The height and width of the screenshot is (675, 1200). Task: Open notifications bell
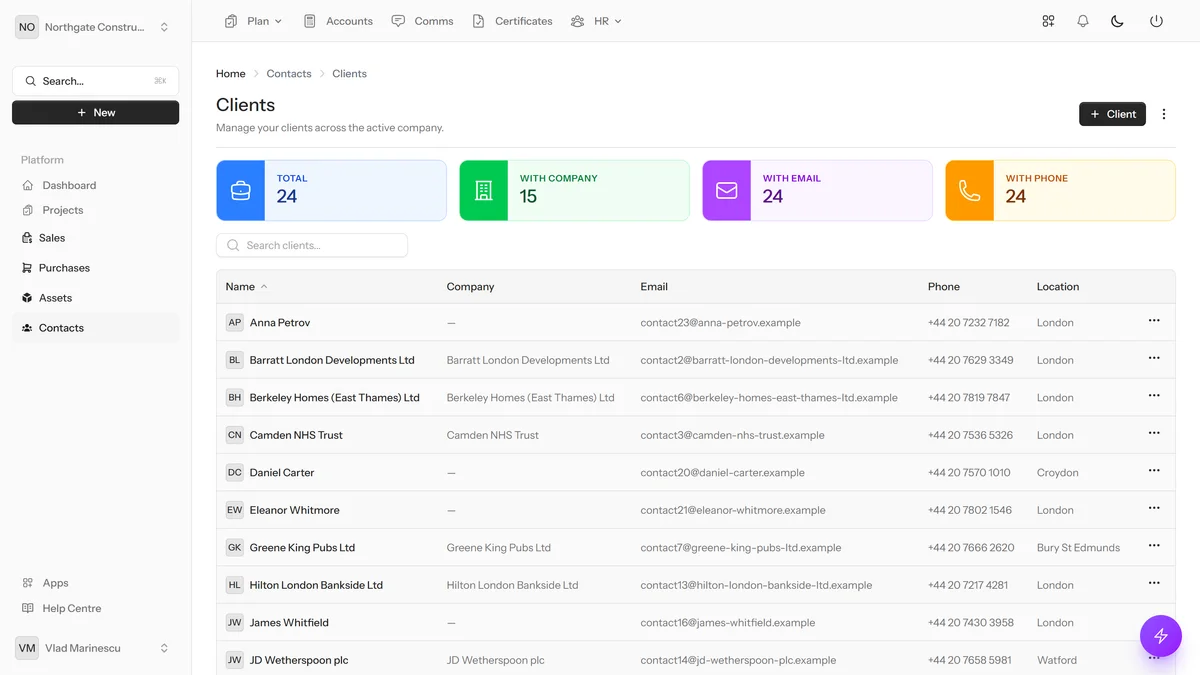(x=1083, y=21)
